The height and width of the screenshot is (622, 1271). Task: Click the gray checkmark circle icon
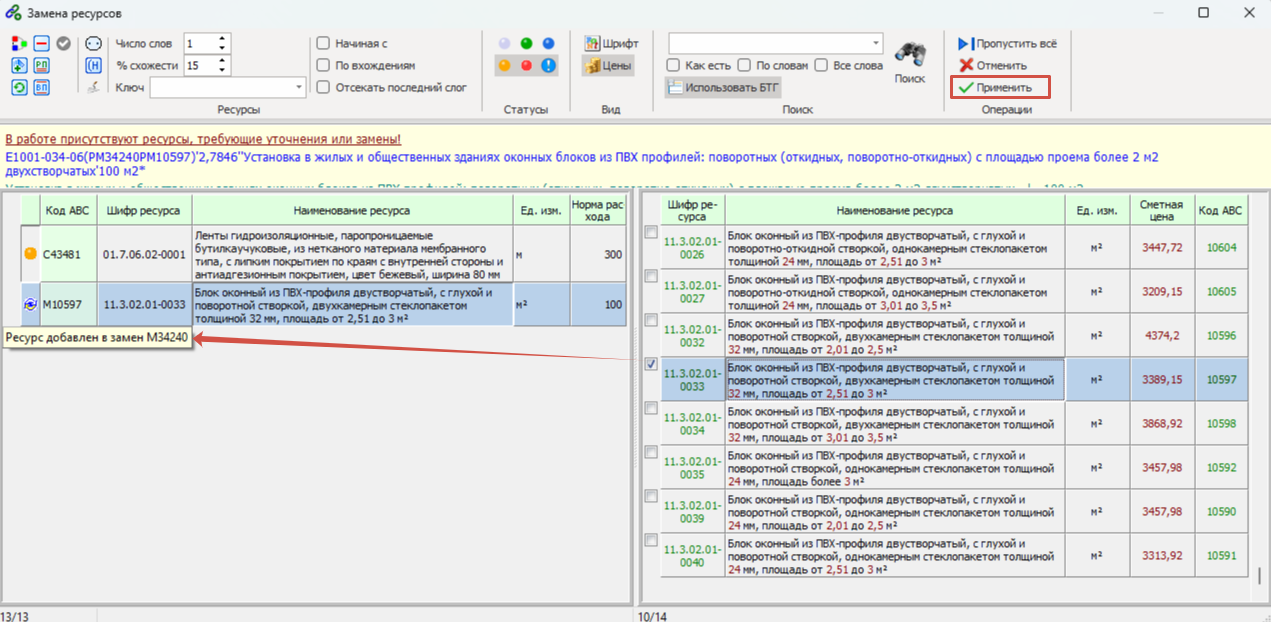tap(63, 43)
